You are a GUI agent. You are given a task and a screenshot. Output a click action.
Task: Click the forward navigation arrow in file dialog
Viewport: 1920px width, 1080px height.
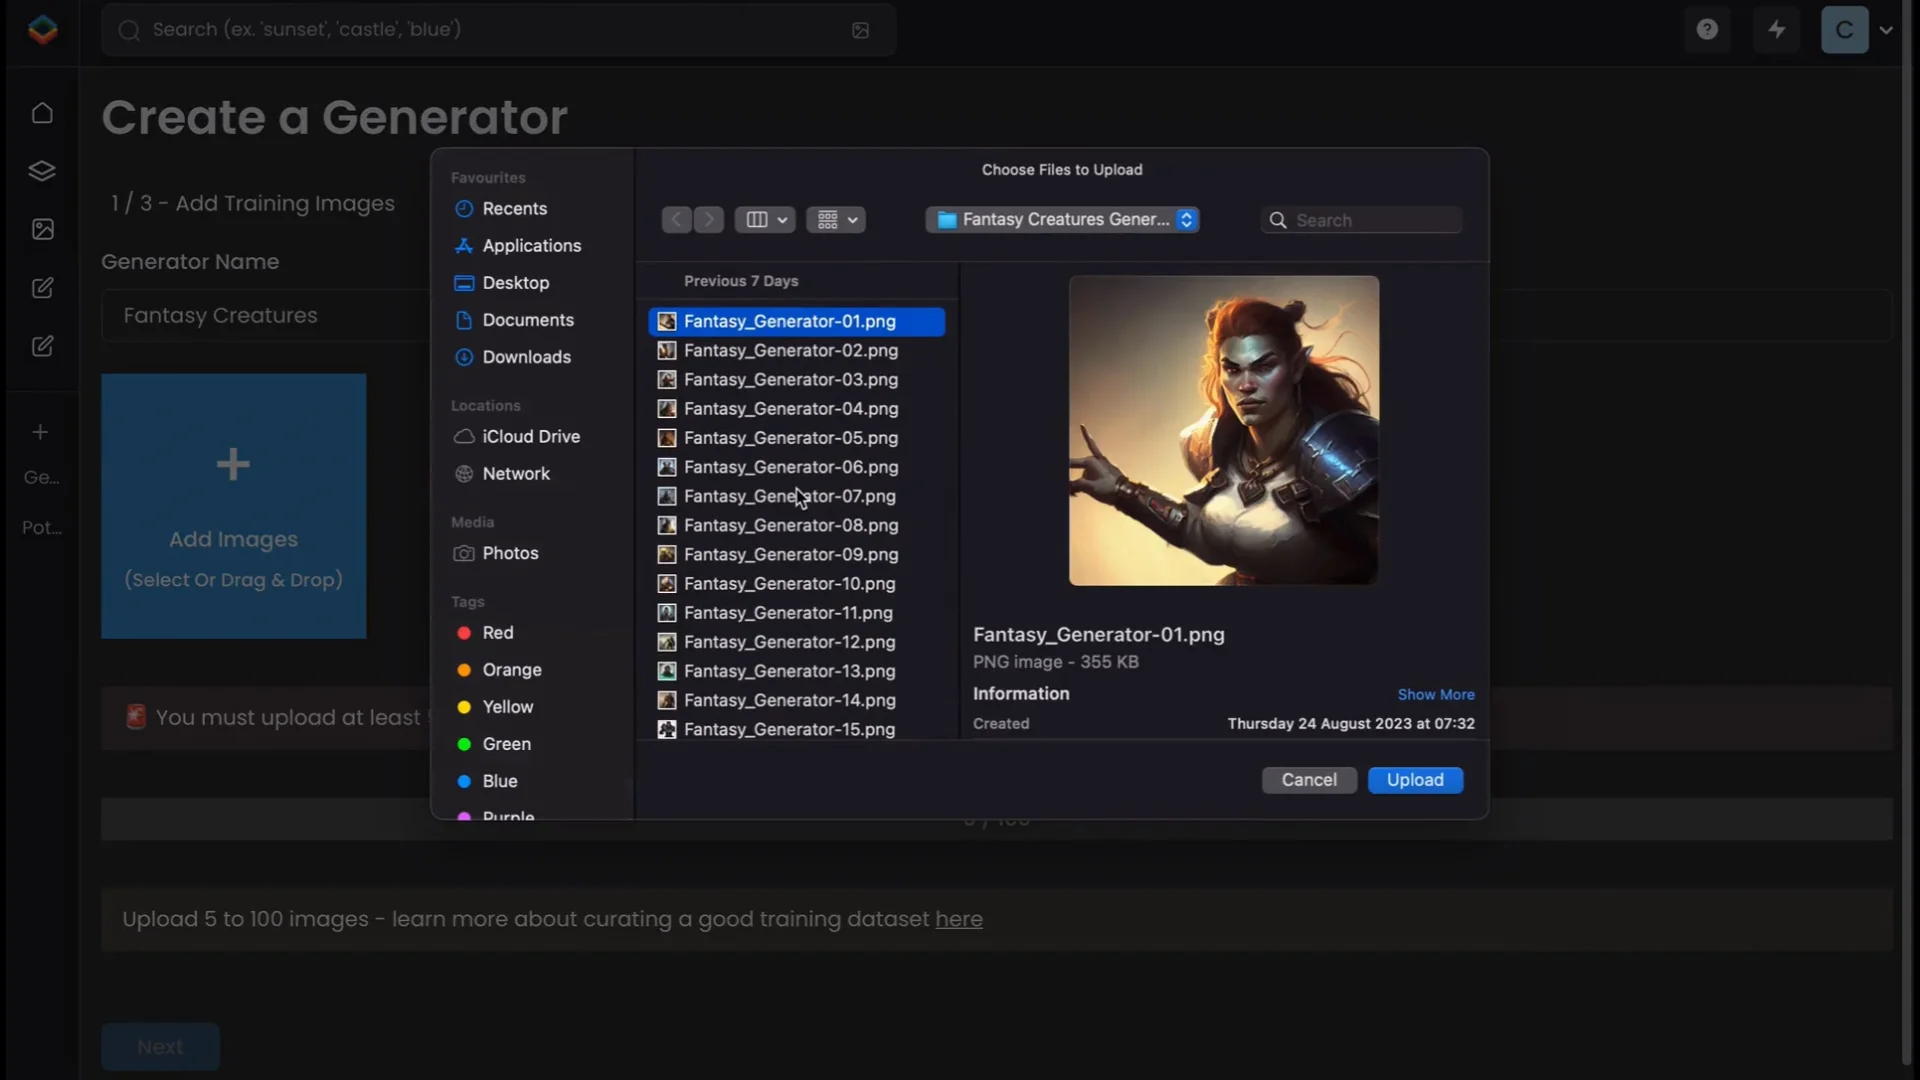[x=708, y=219]
